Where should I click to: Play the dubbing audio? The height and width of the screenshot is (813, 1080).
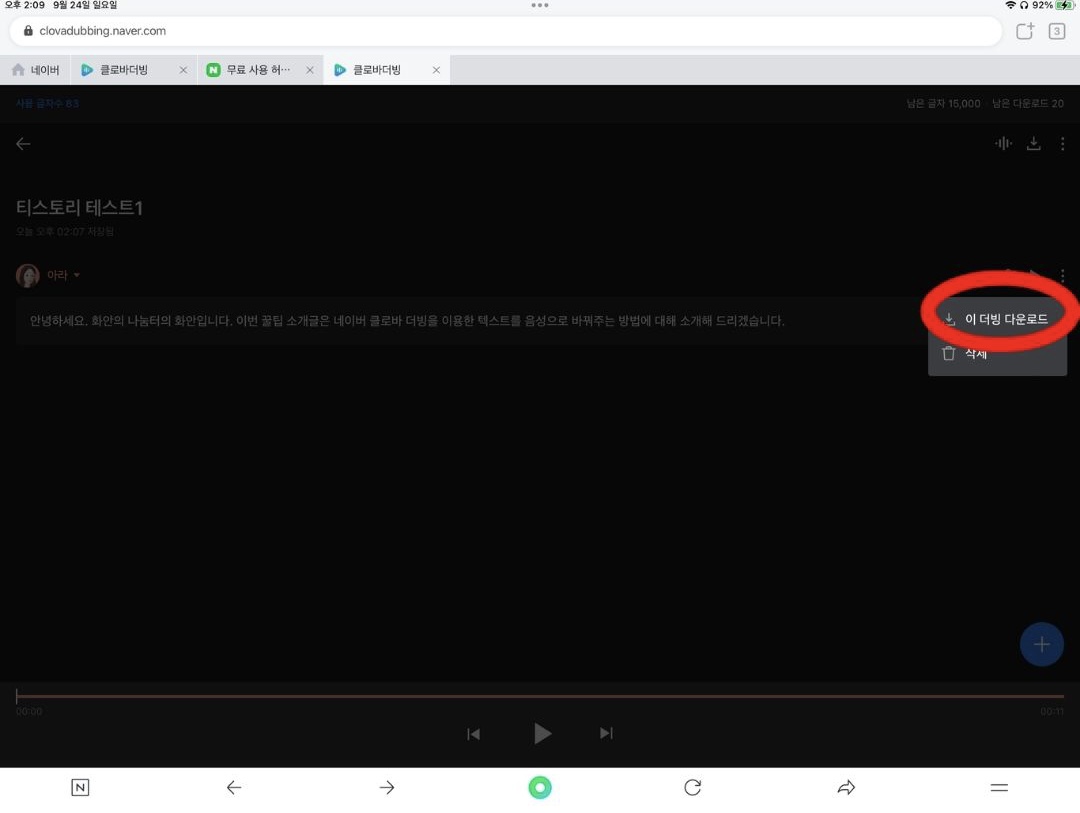click(542, 733)
